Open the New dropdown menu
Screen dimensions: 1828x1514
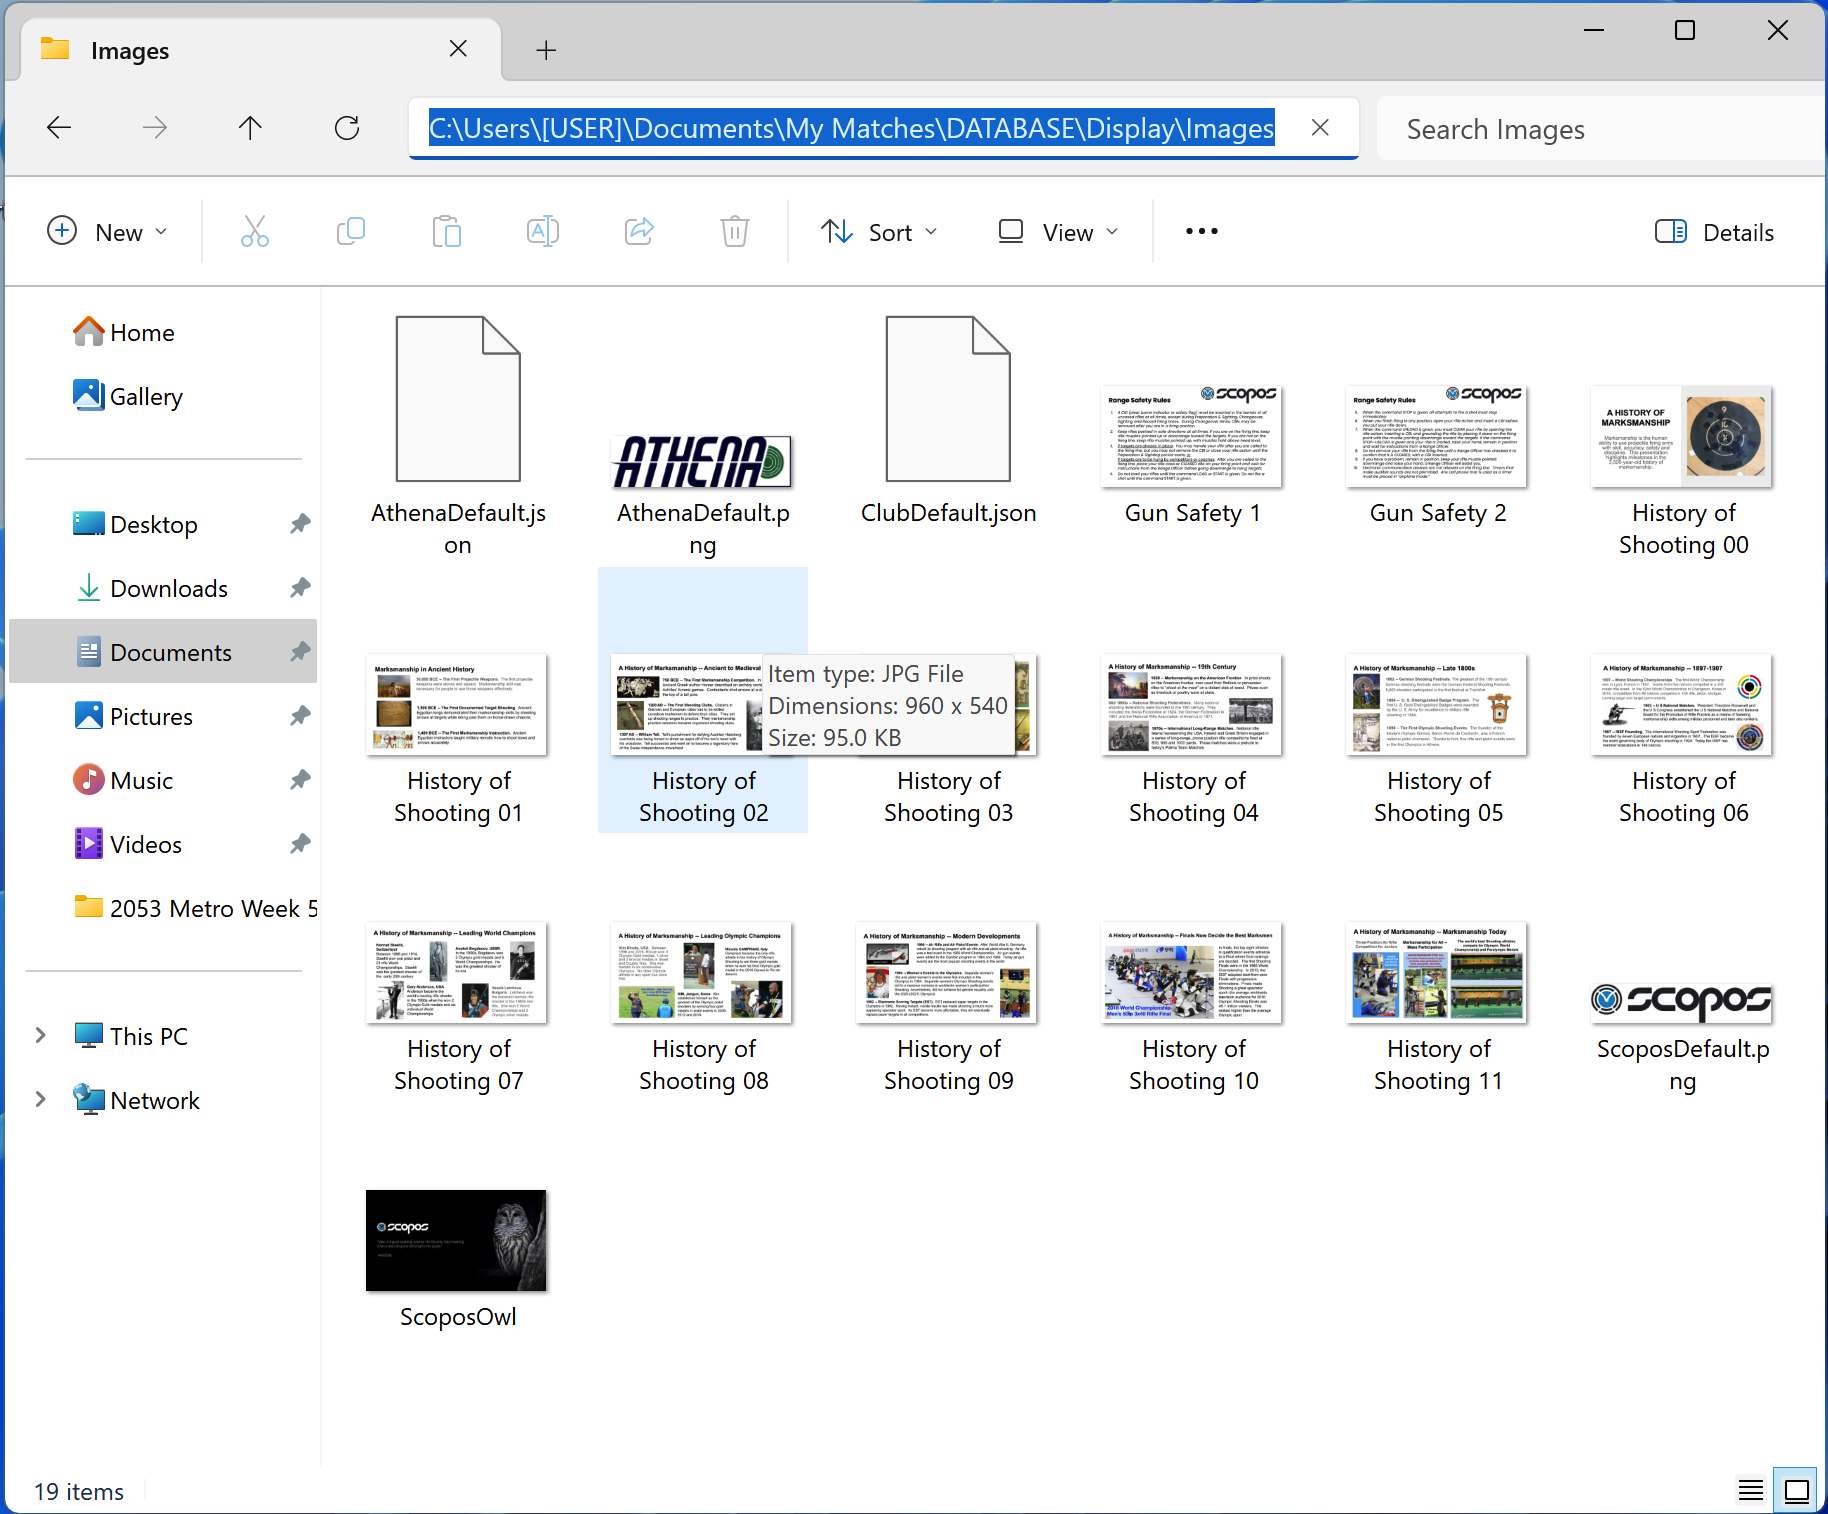[x=107, y=232]
